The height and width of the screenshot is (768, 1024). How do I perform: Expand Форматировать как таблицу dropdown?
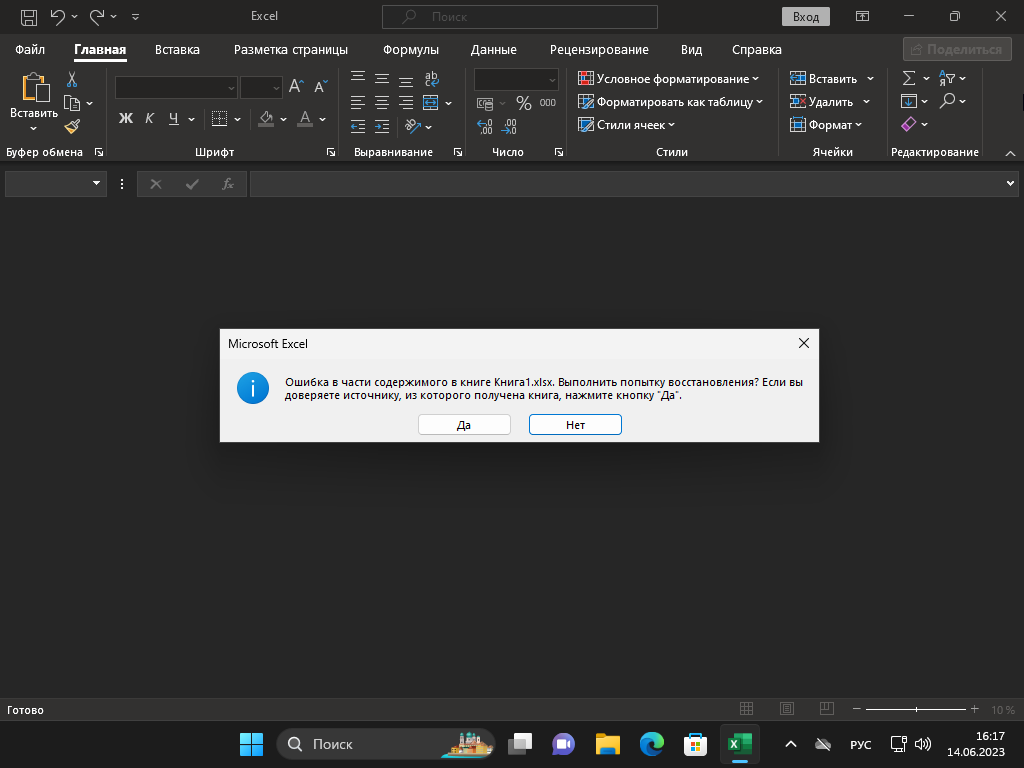coord(760,102)
